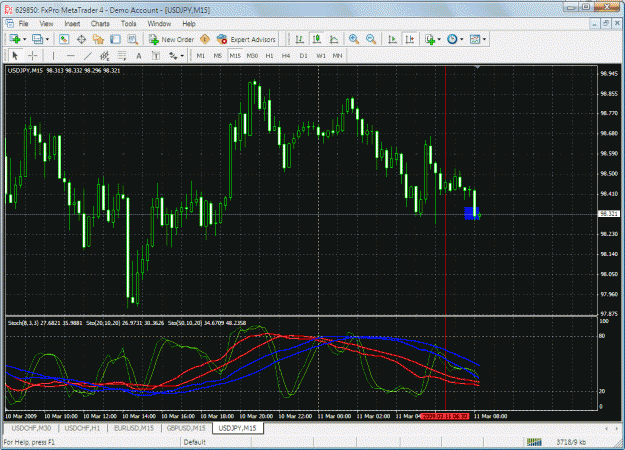Open the View menu
Viewport: 625px width, 450px height.
tap(46, 24)
